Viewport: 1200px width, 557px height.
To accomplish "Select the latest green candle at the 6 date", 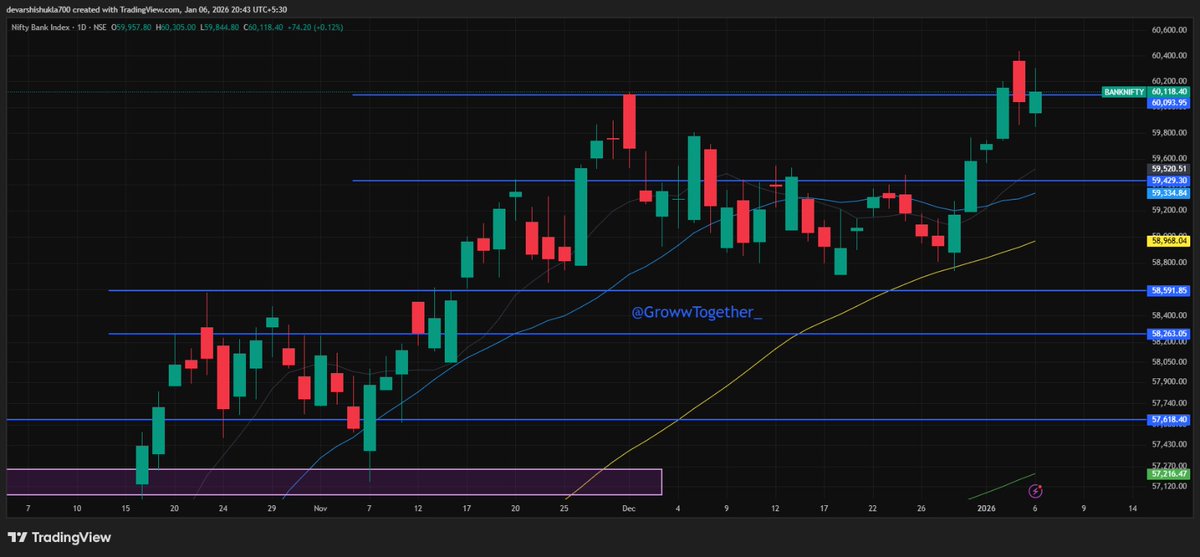I will coord(1035,102).
